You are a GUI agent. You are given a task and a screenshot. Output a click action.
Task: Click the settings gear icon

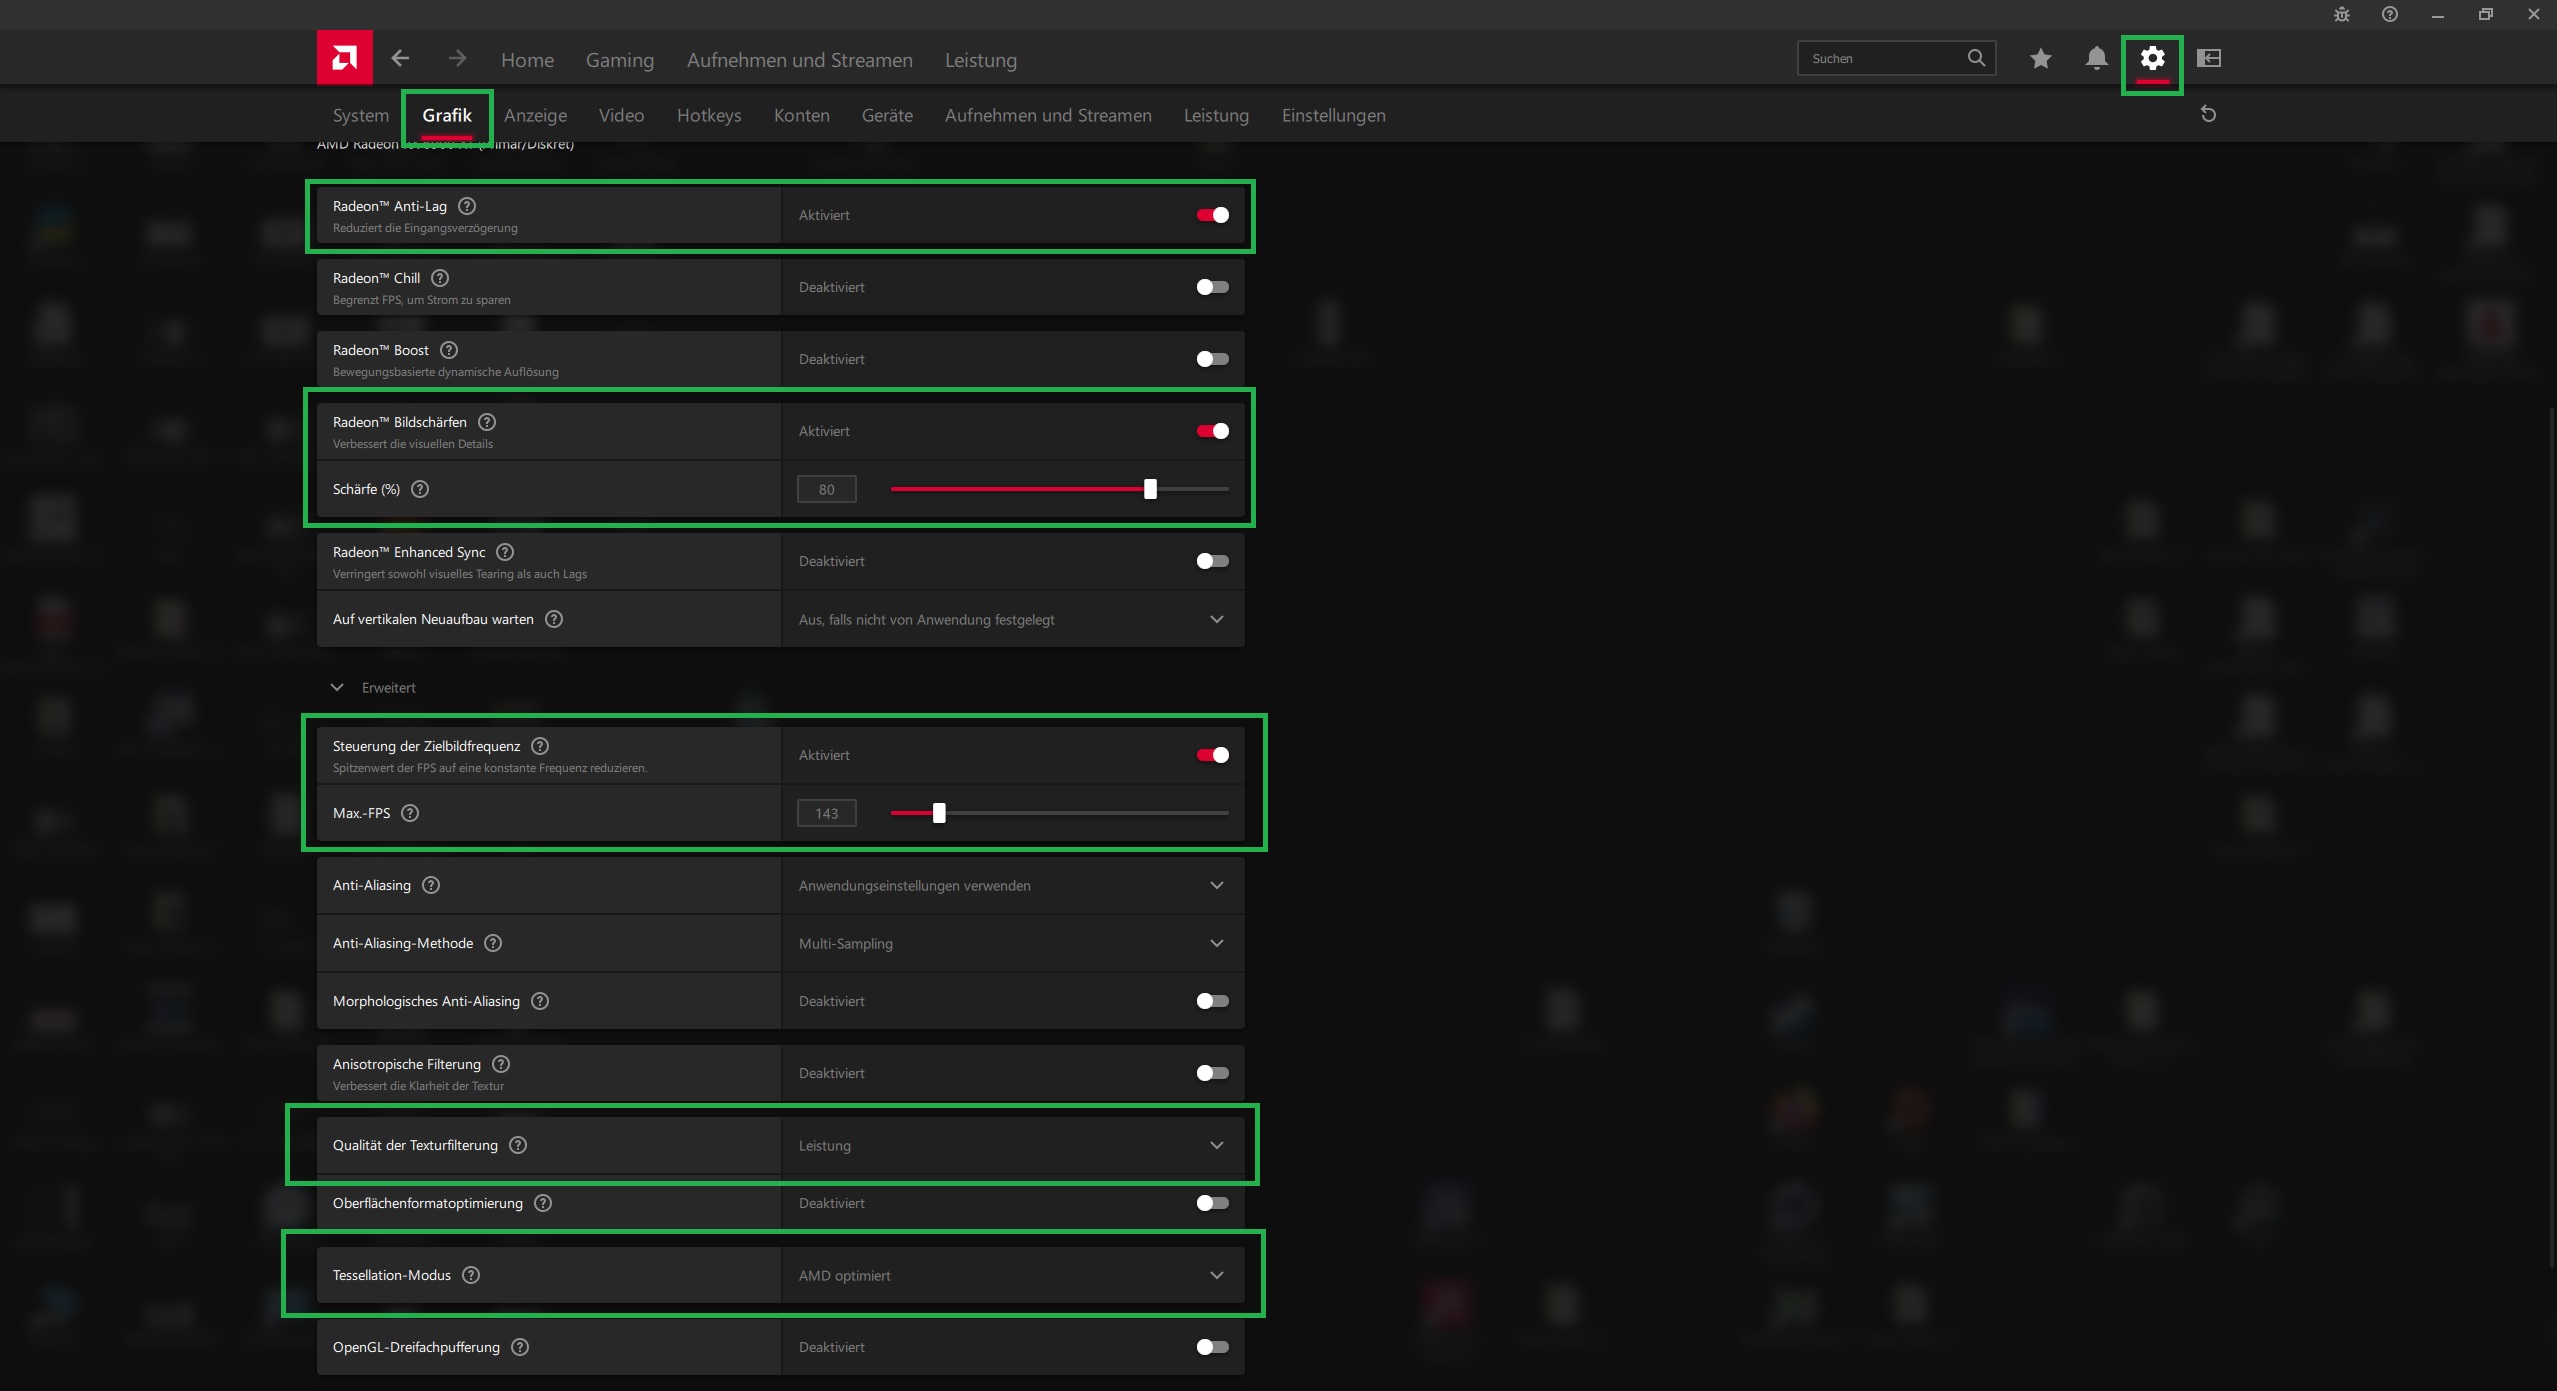[2152, 58]
